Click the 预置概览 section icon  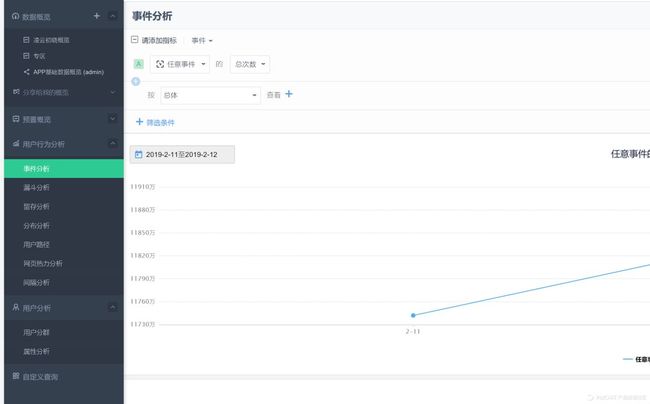pos(16,119)
